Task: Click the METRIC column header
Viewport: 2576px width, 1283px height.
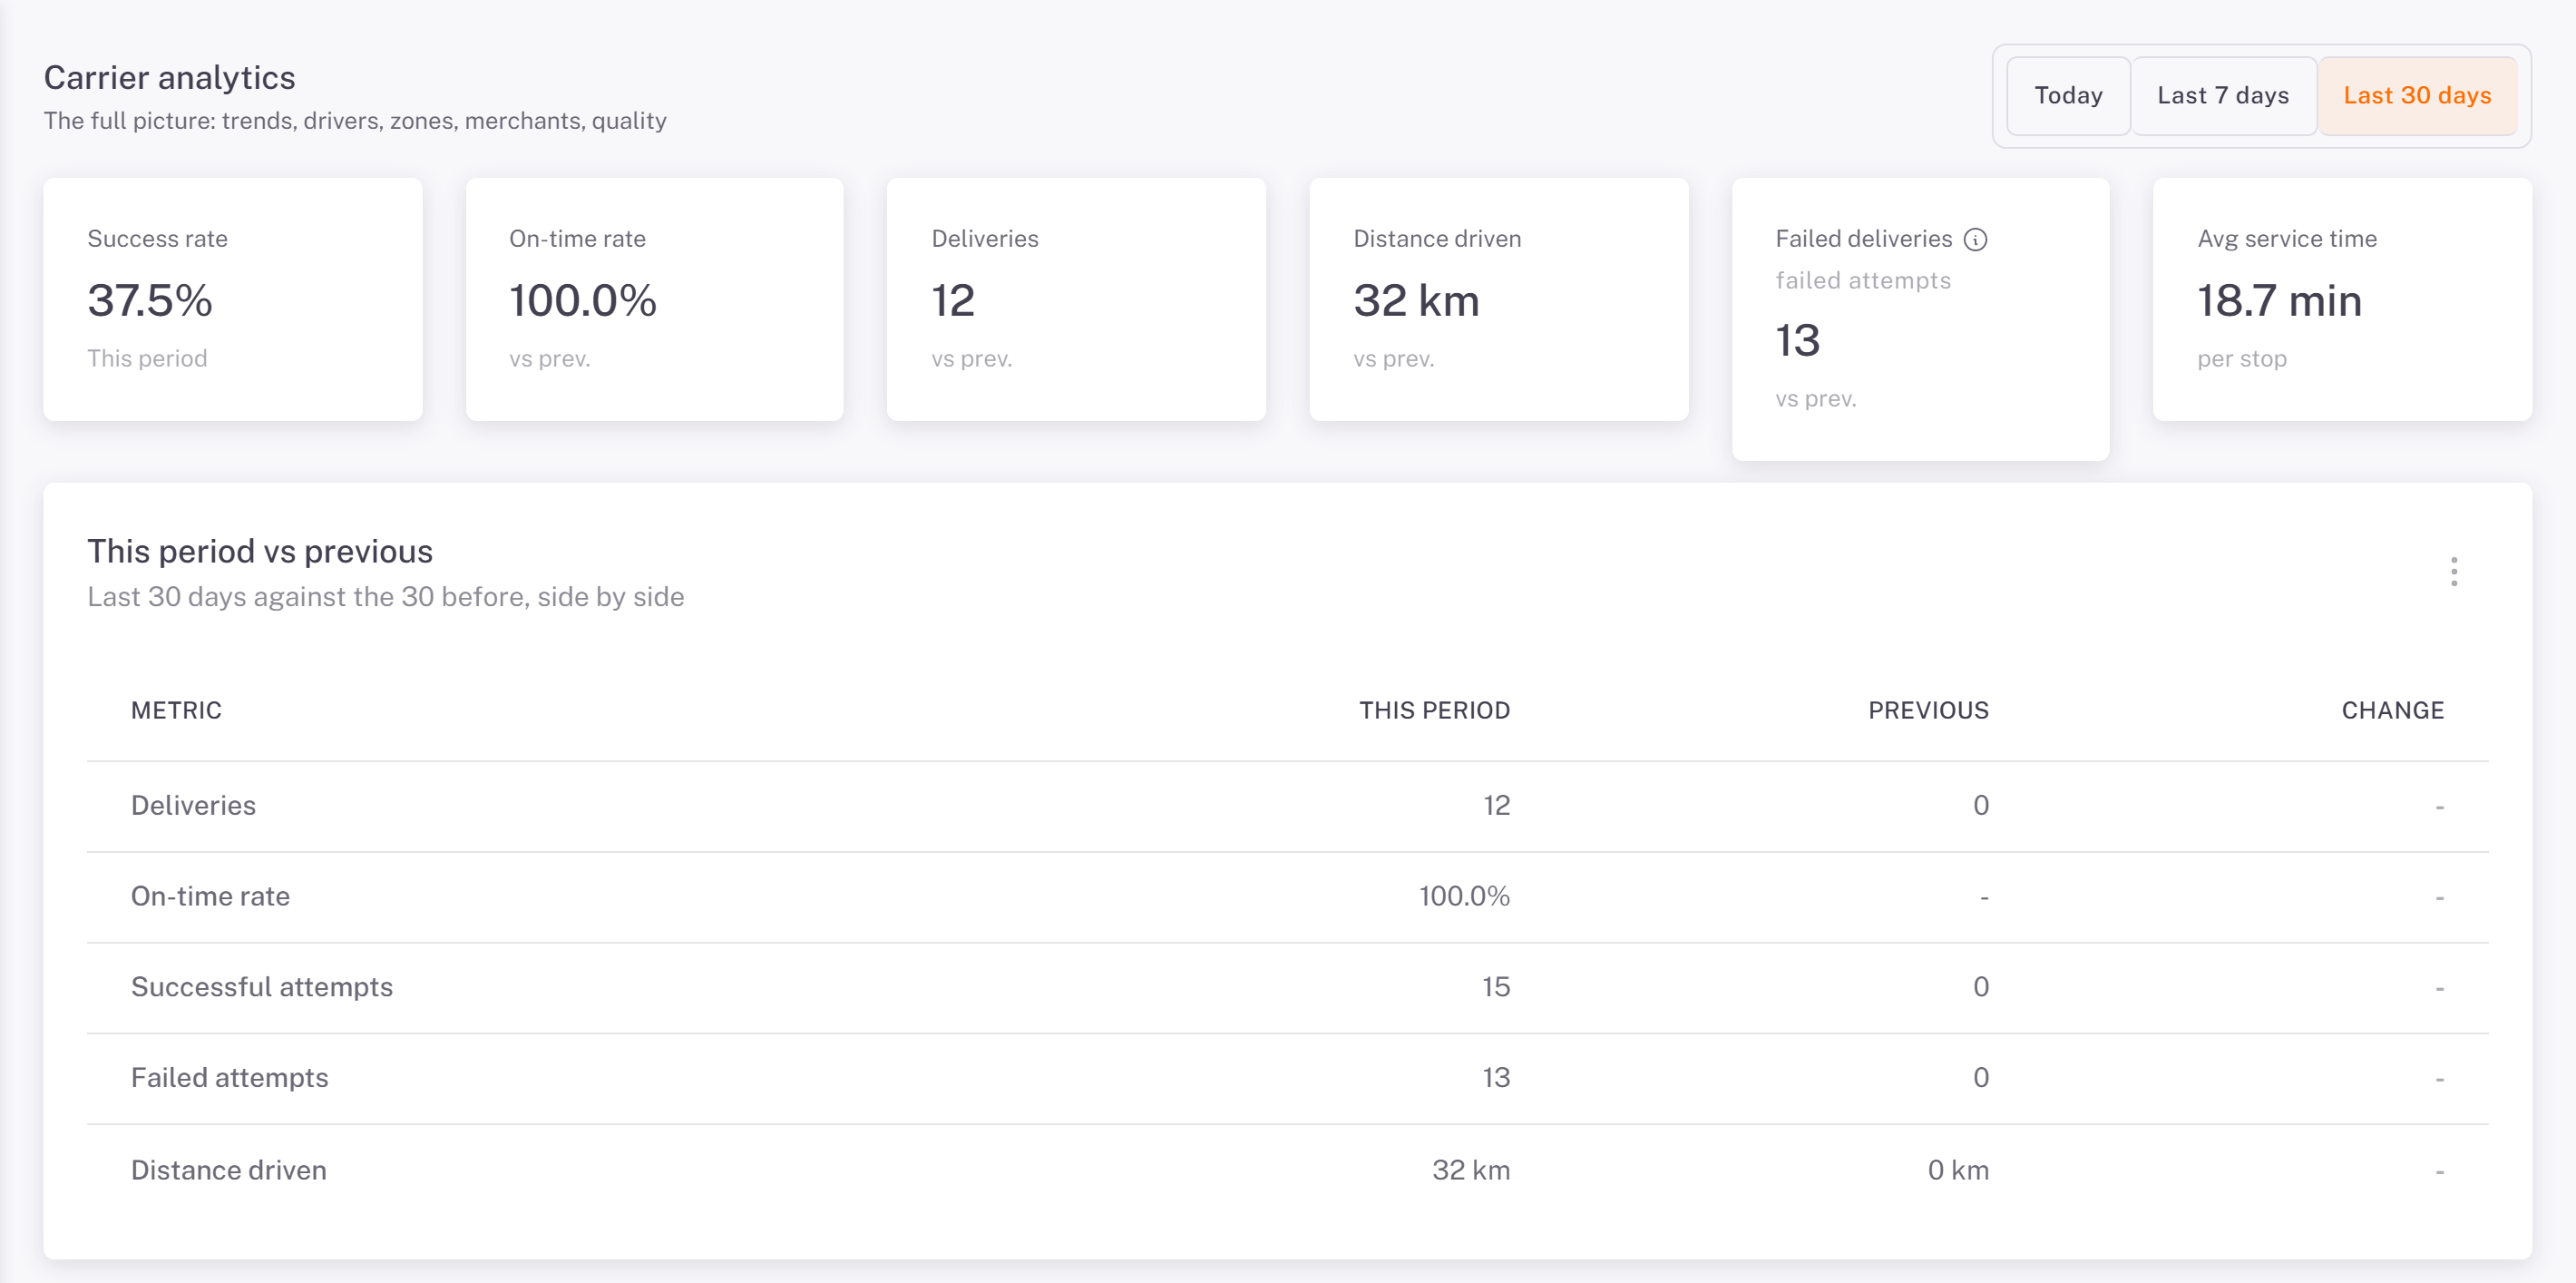Action: coord(176,710)
